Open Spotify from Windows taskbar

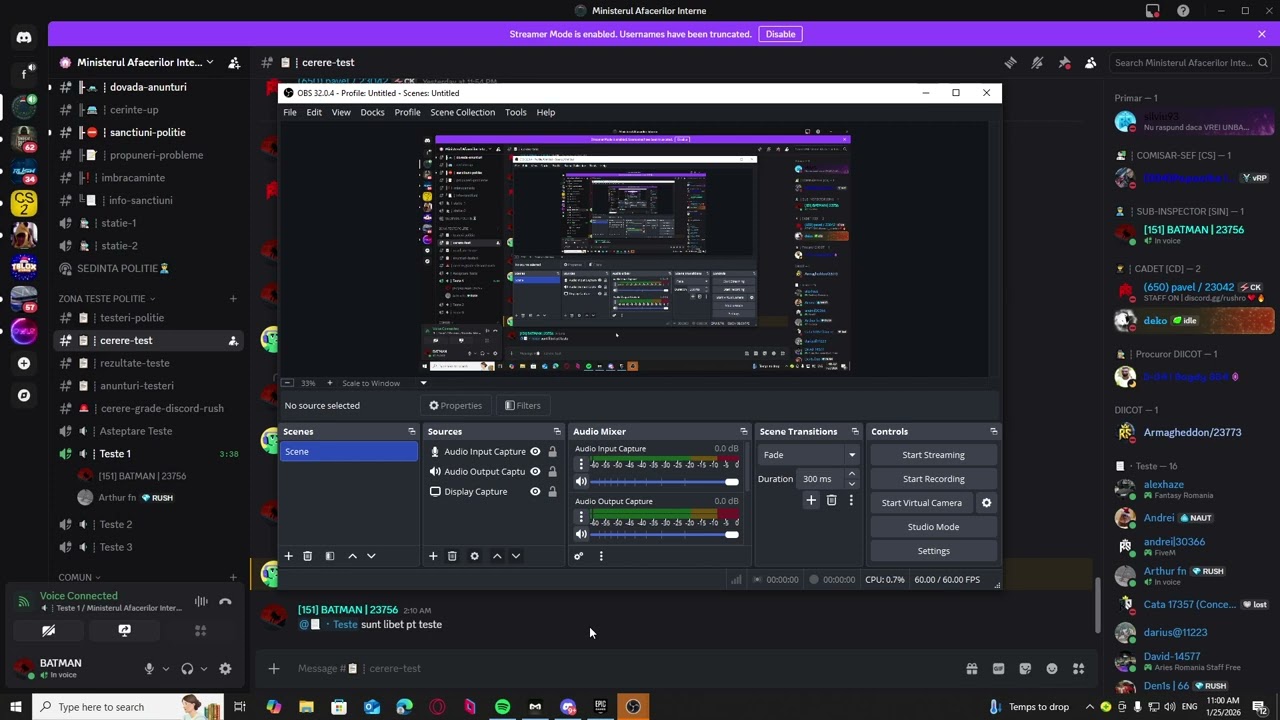tap(503, 707)
